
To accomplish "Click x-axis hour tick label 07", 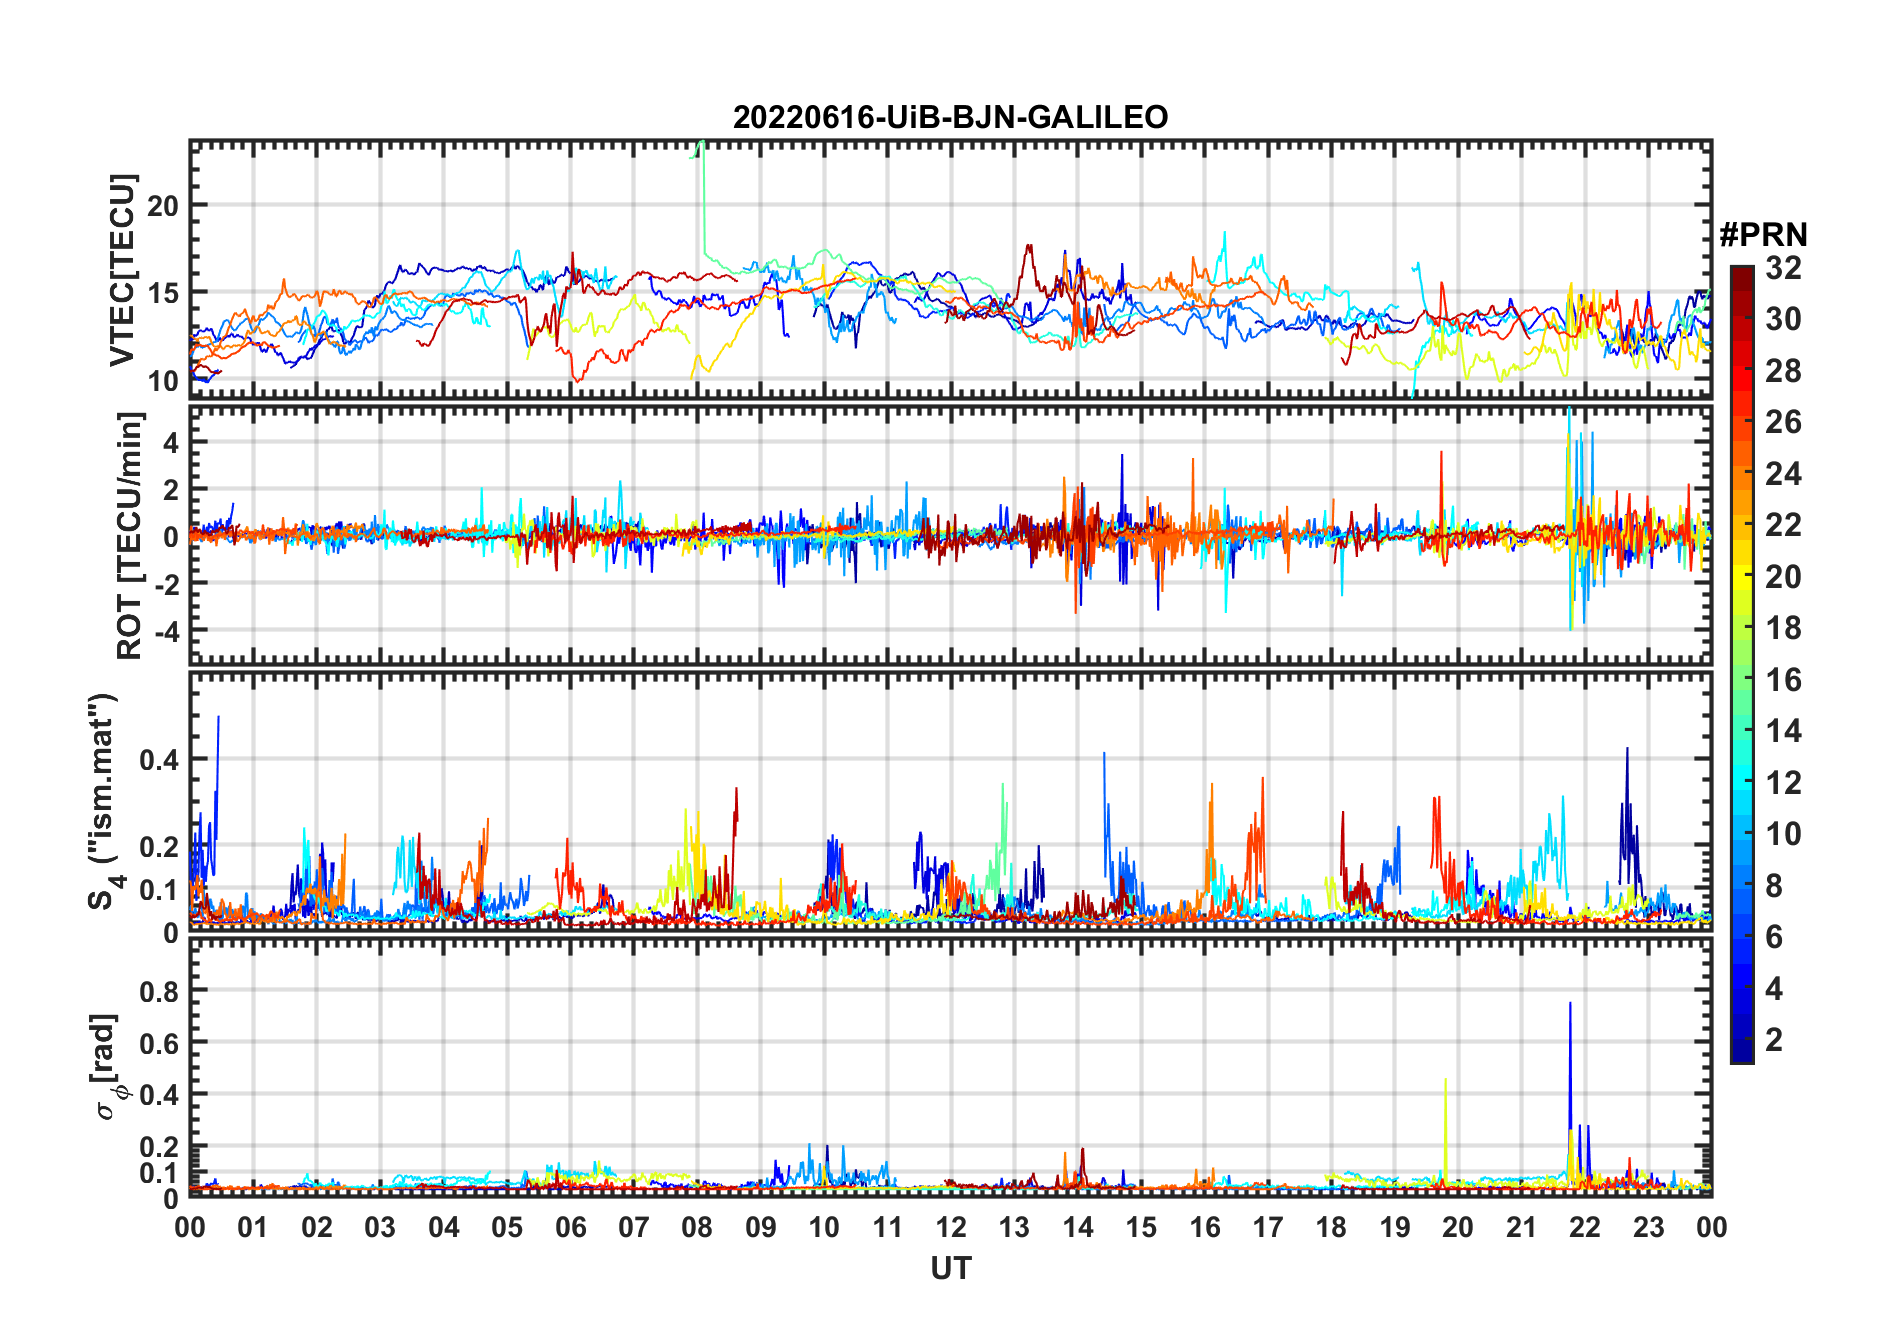I will 634,1227.
